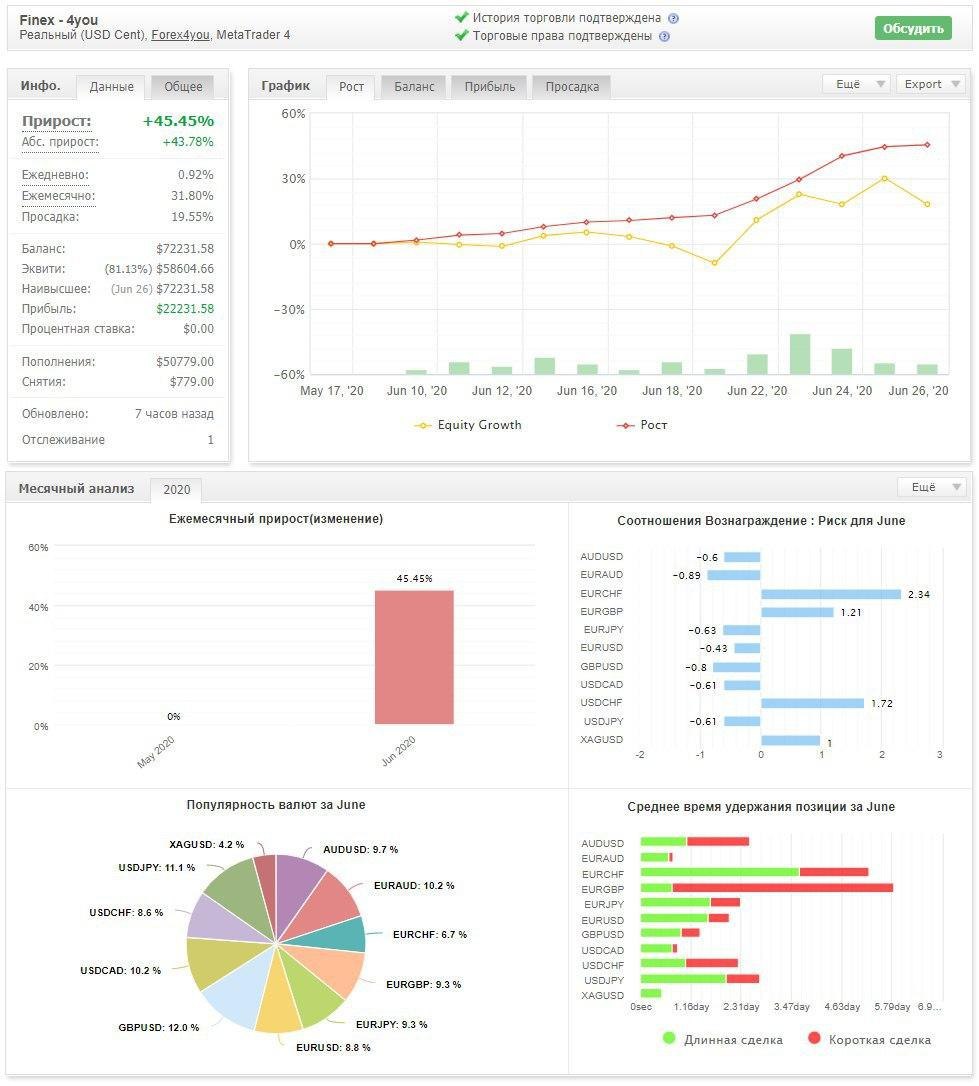Viewport: 979px width, 1086px height.
Task: Open the Export dropdown menu
Action: [x=930, y=84]
